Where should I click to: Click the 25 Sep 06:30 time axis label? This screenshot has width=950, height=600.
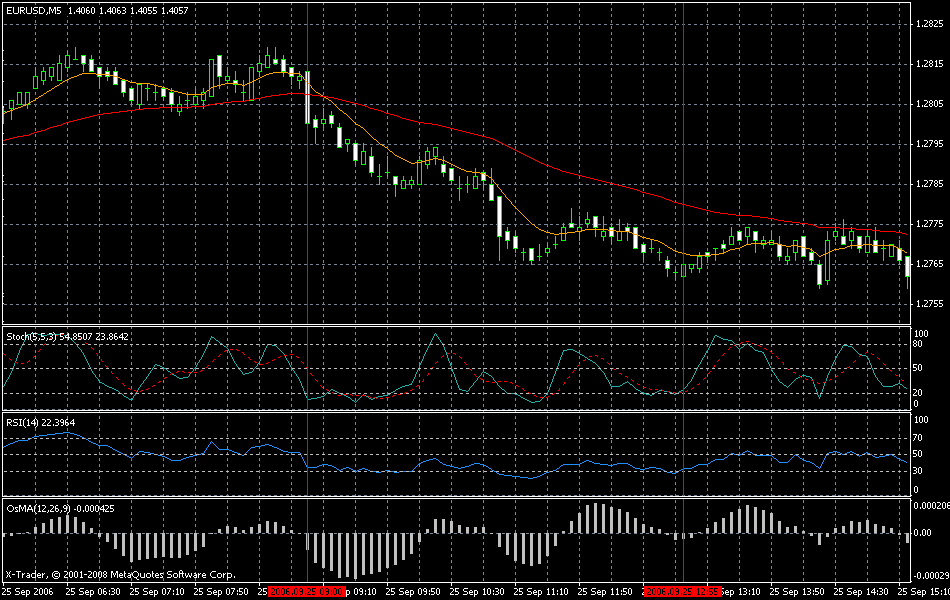coord(93,592)
